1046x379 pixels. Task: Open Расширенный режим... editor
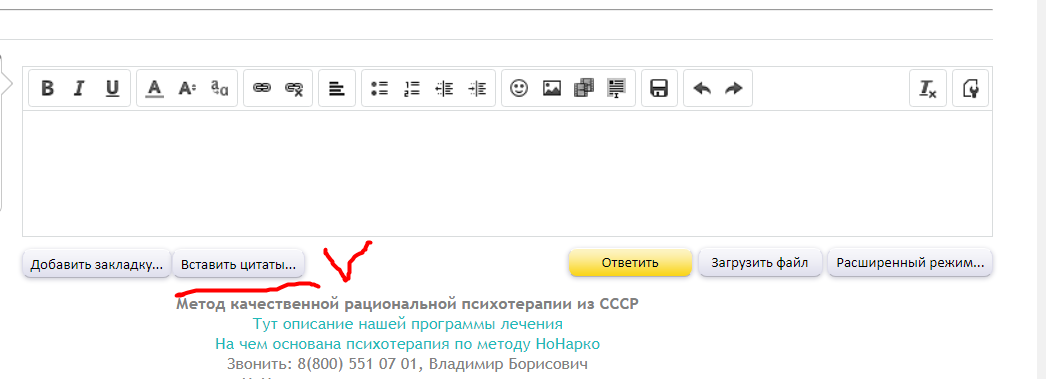pyautogui.click(x=911, y=262)
